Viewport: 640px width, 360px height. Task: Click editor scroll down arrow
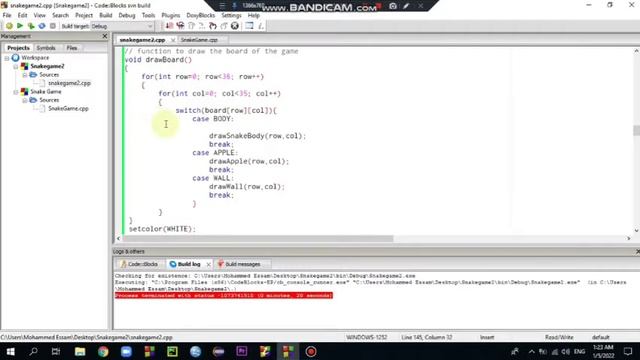636,231
